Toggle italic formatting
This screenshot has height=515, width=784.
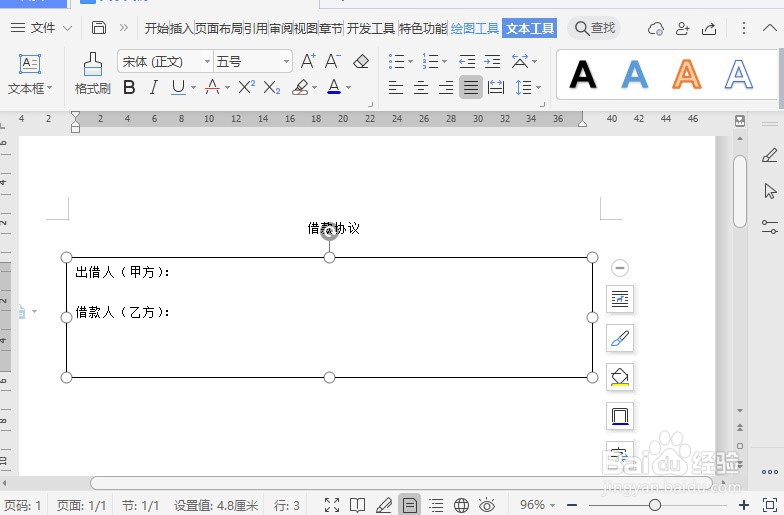154,88
